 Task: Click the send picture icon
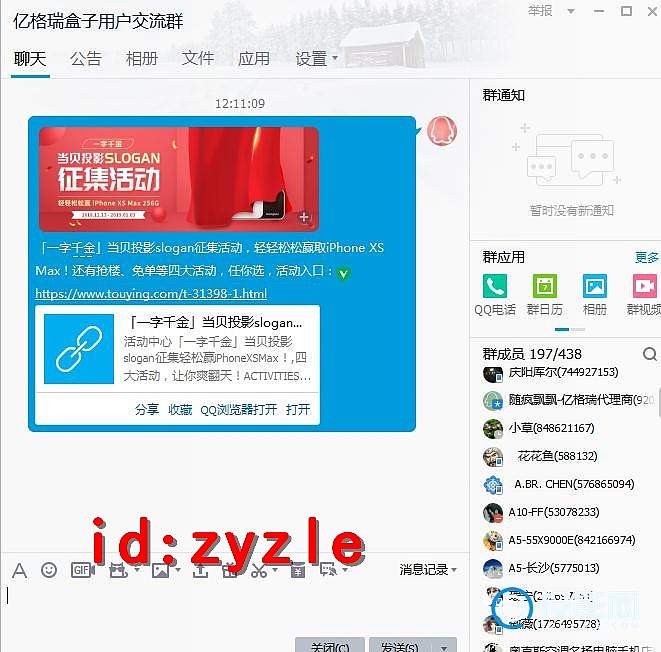tap(161, 570)
